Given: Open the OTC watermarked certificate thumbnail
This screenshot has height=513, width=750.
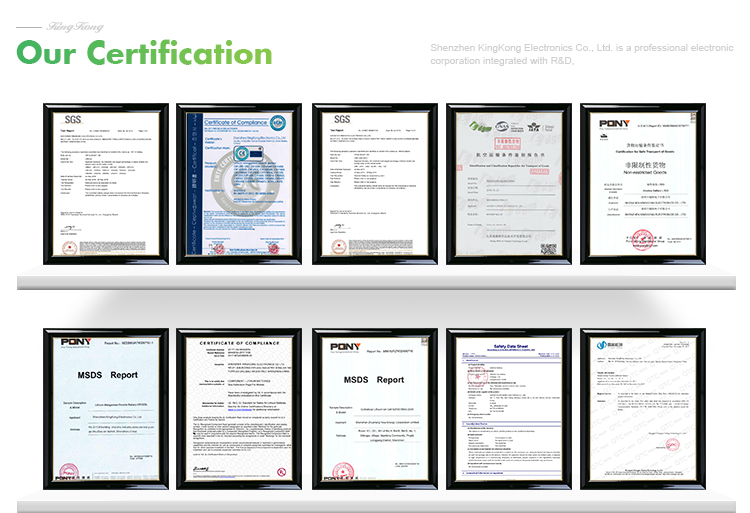Looking at the screenshot, I should [x=643, y=409].
